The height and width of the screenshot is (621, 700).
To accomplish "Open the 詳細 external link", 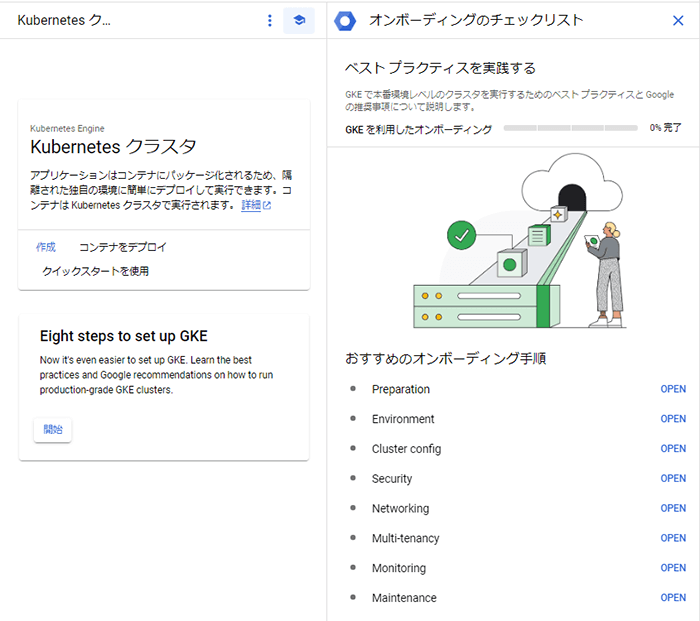I will point(256,205).
